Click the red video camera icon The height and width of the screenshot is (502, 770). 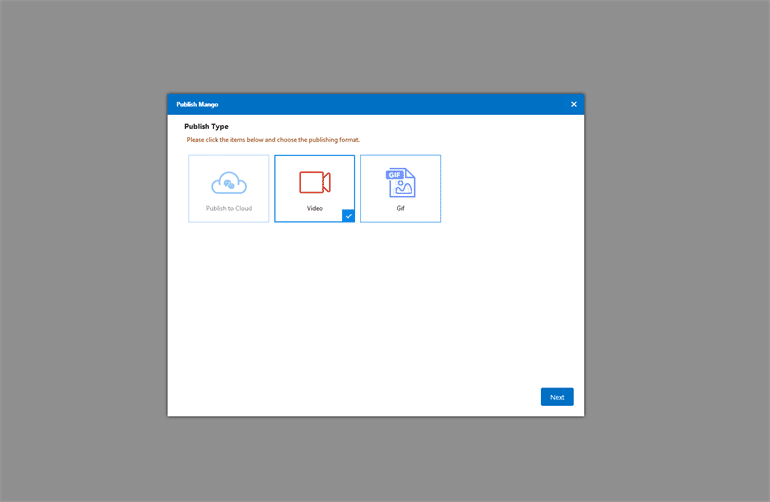314,182
